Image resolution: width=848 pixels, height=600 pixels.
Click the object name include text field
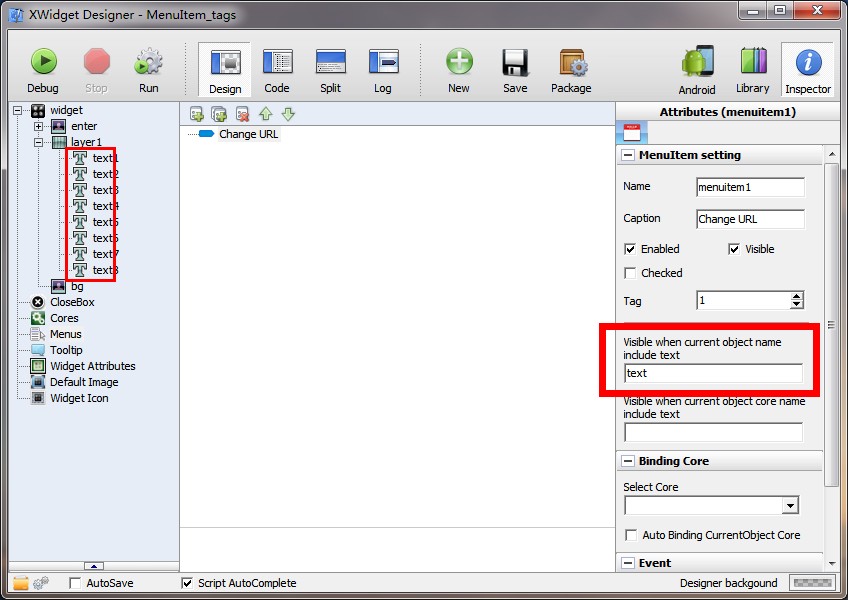click(x=713, y=373)
